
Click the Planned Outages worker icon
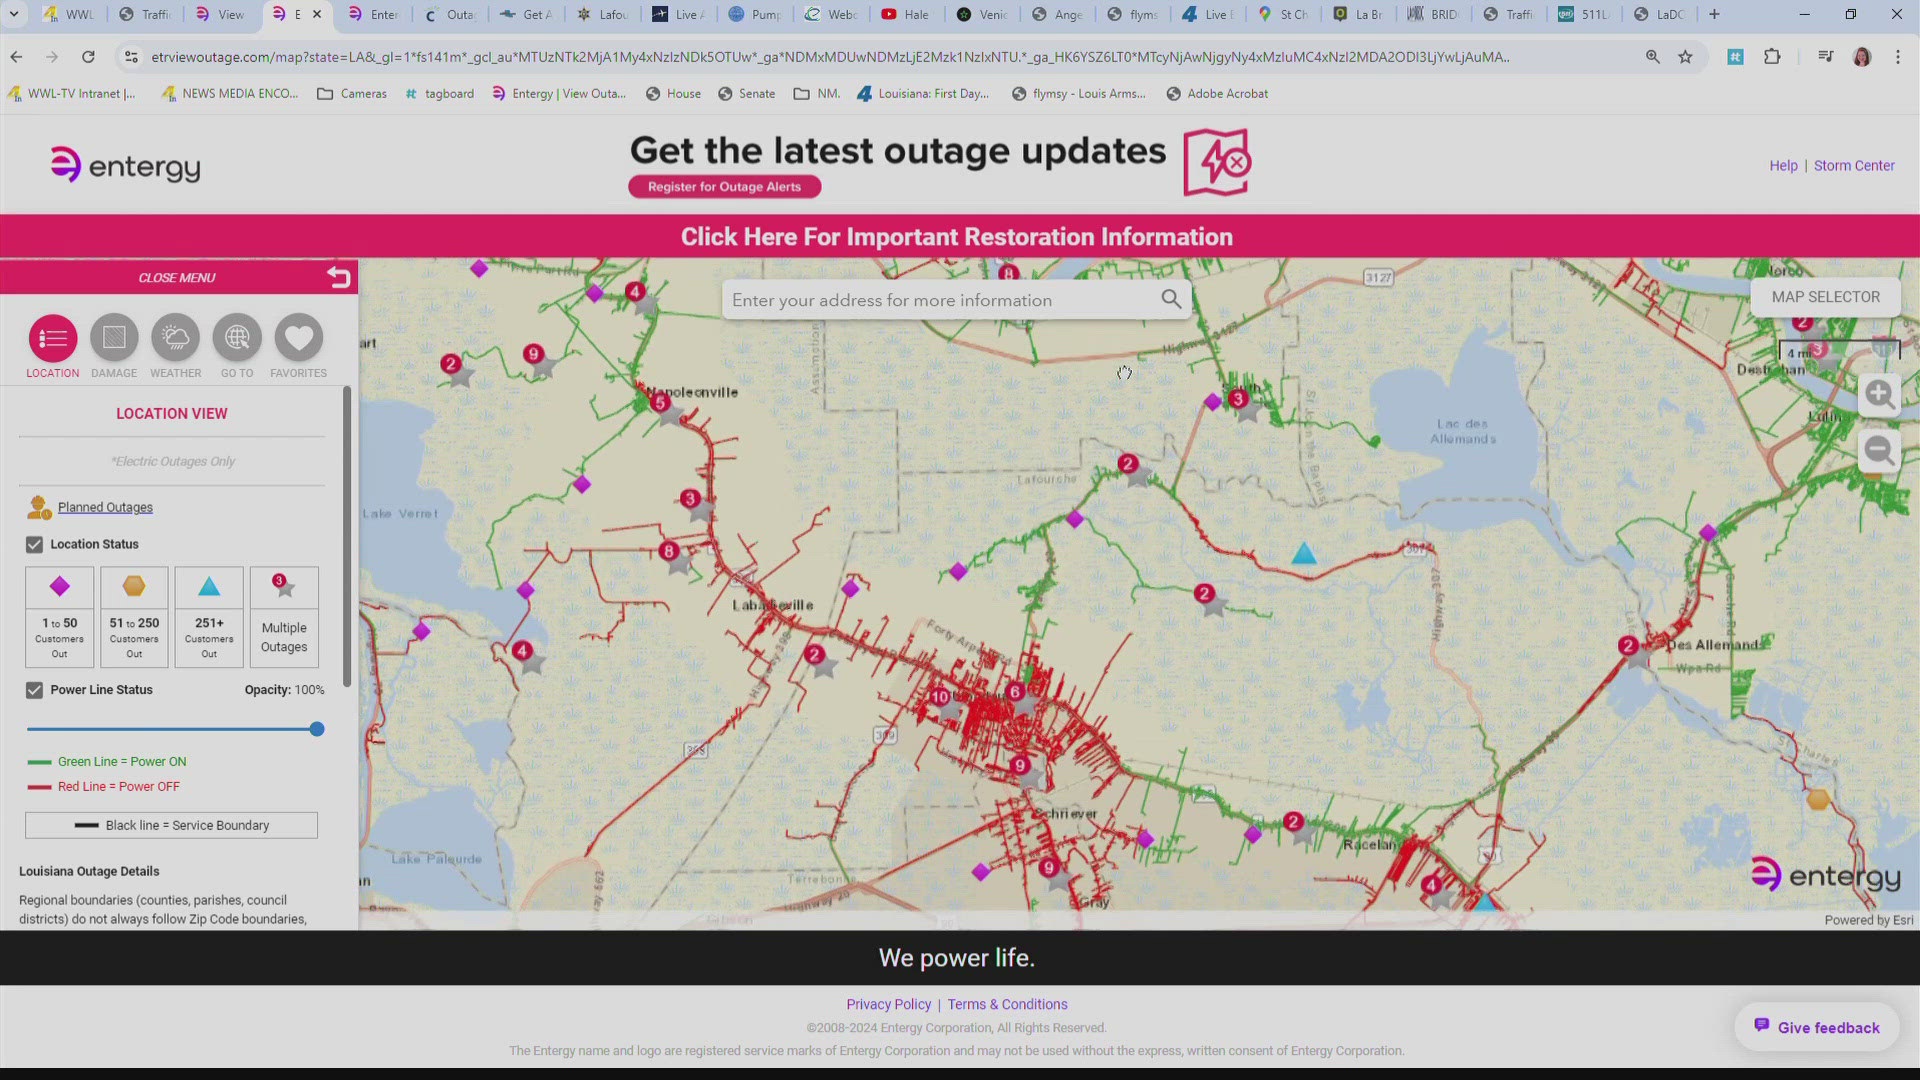click(38, 508)
